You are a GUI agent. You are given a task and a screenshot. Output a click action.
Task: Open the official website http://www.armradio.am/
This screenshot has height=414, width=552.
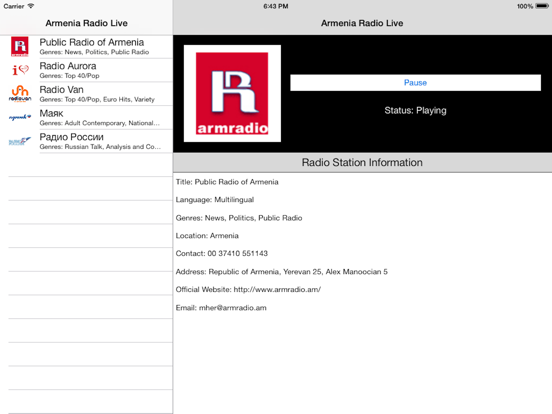pos(277,290)
